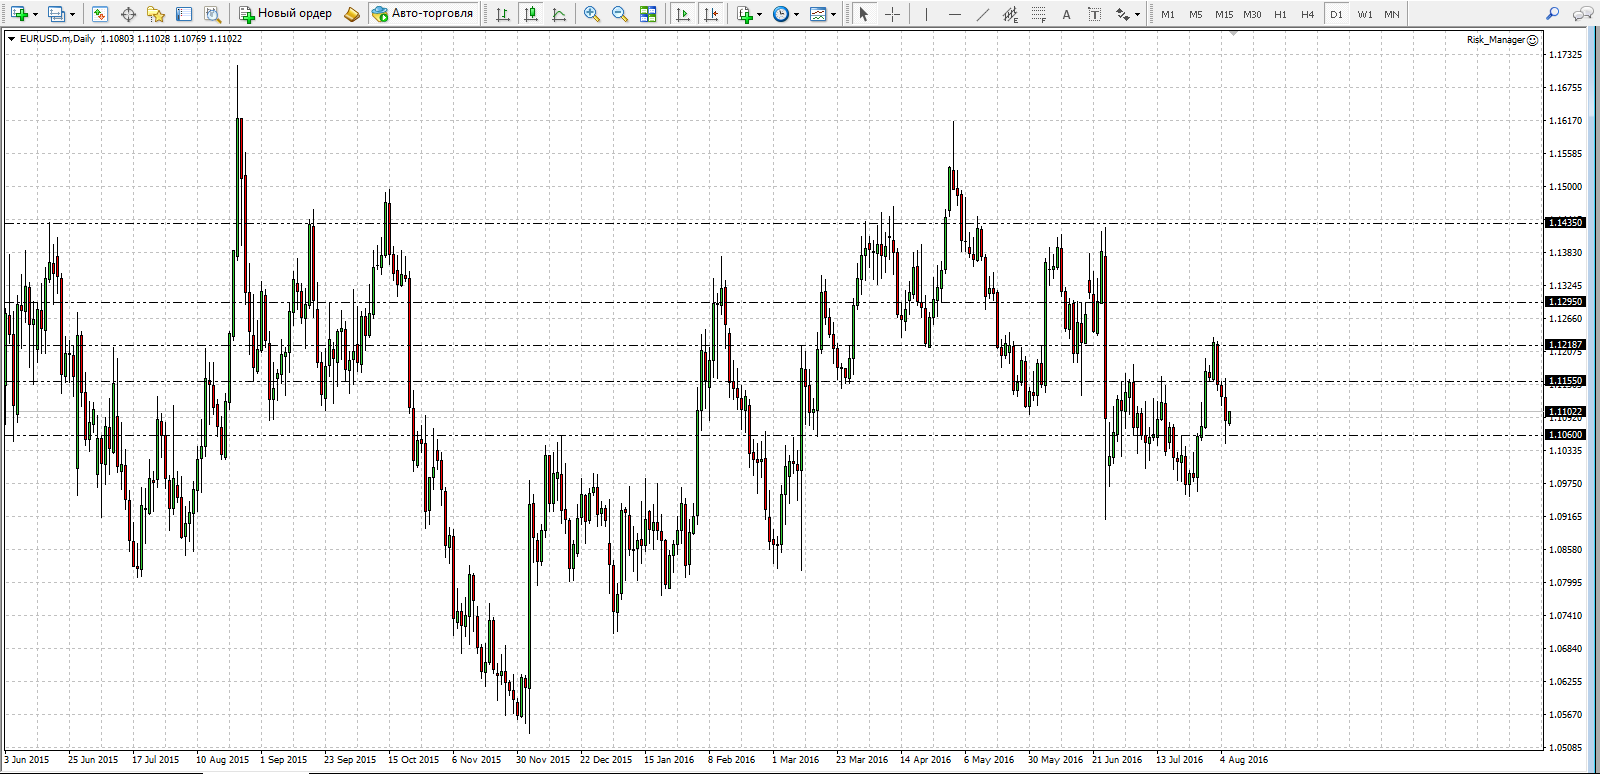Switch chart to line chart type
This screenshot has height=774, width=1600.
[559, 14]
